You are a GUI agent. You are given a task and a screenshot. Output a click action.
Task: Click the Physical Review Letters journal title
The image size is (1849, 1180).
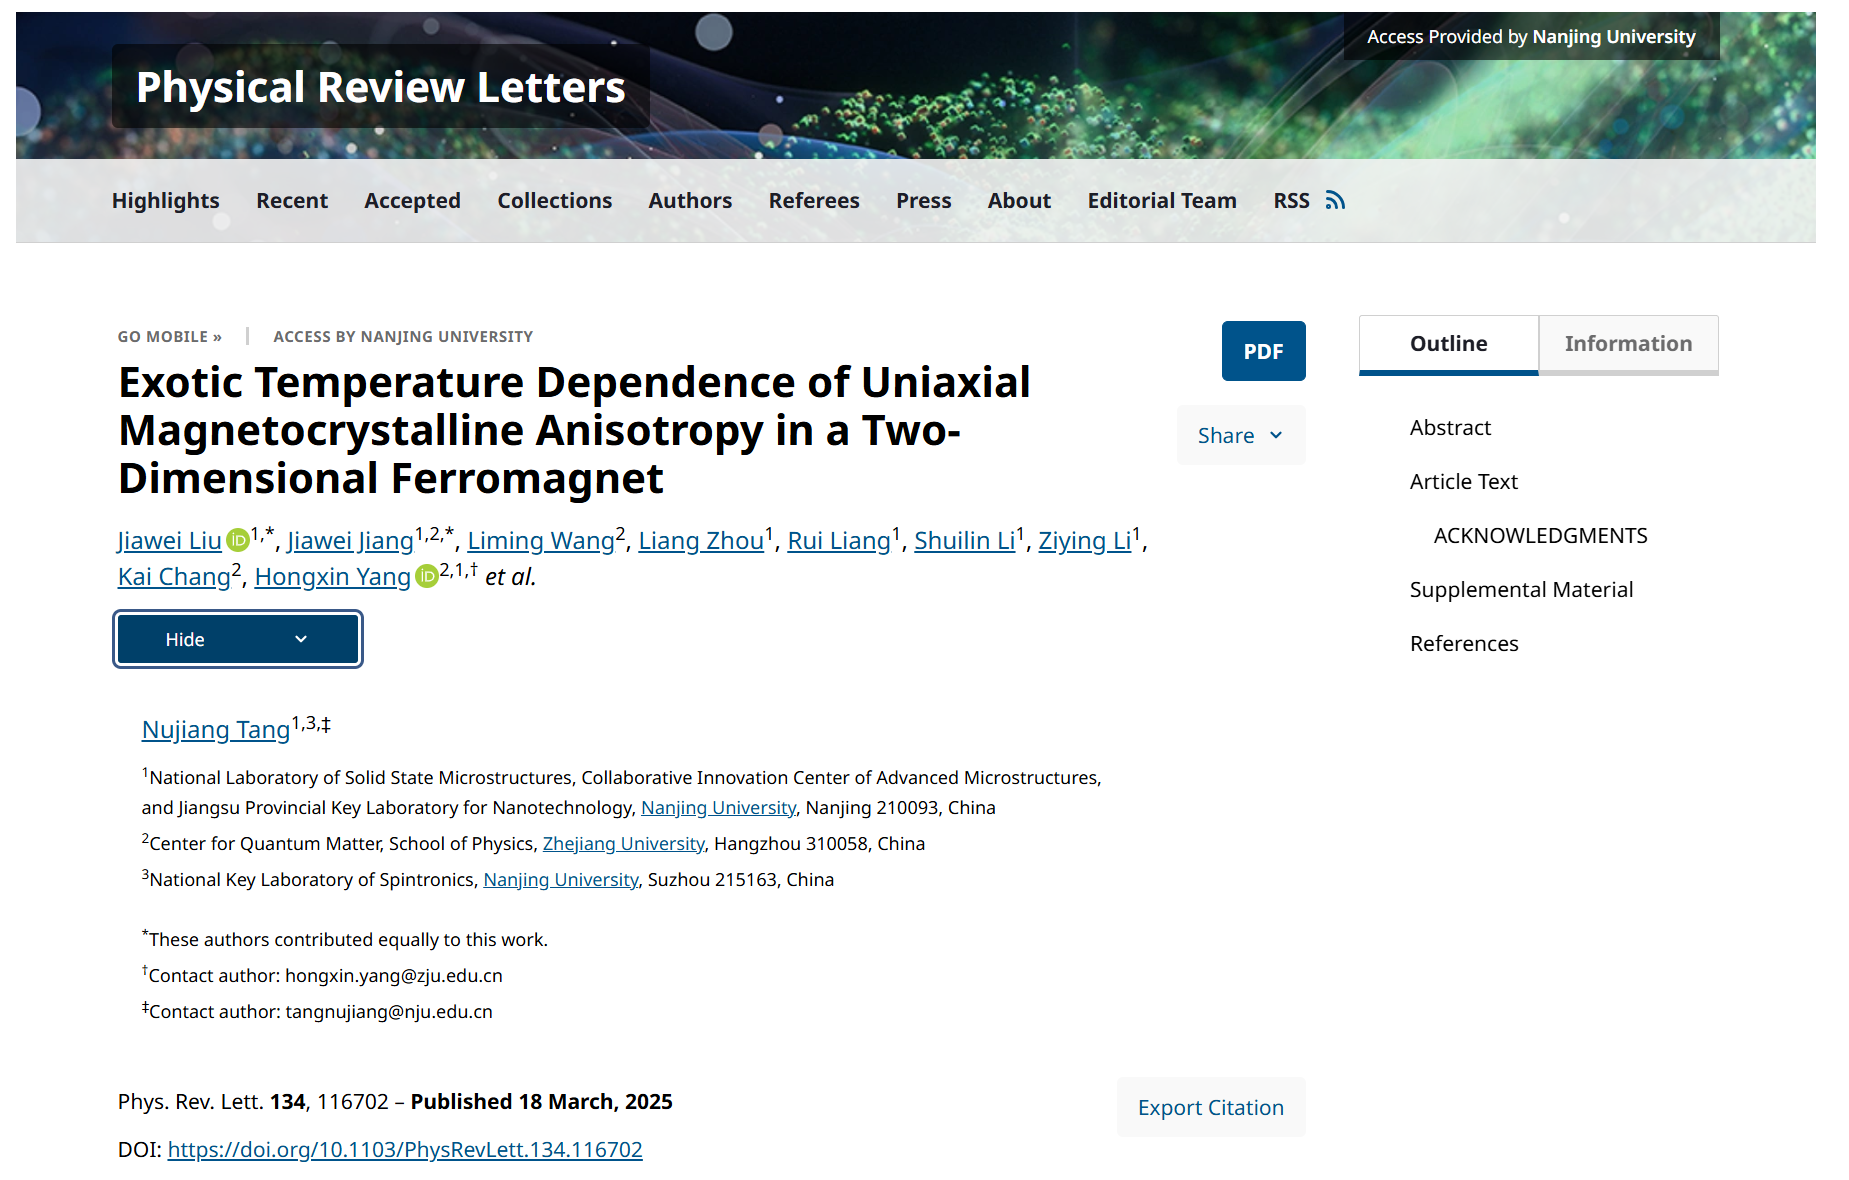(380, 87)
